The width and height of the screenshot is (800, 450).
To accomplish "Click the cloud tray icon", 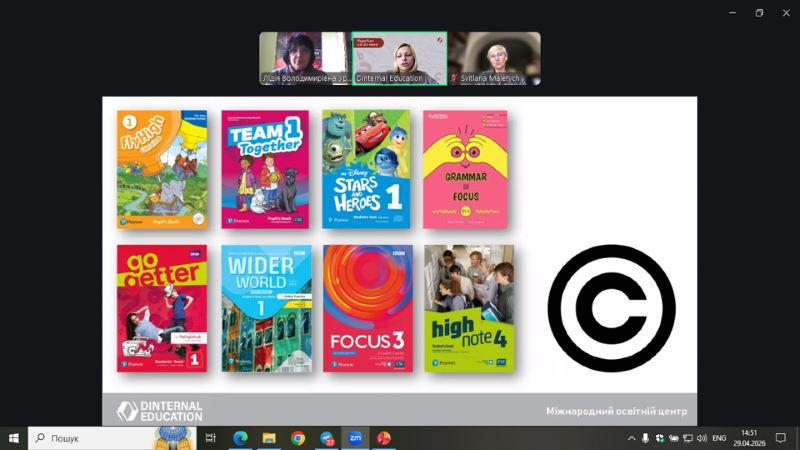I will tap(673, 438).
